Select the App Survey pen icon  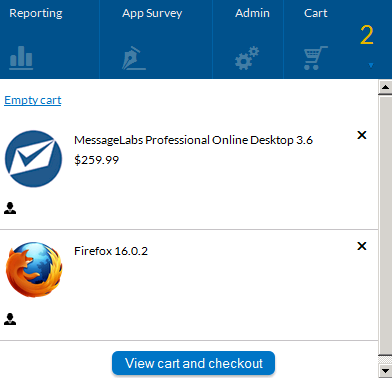coord(134,58)
